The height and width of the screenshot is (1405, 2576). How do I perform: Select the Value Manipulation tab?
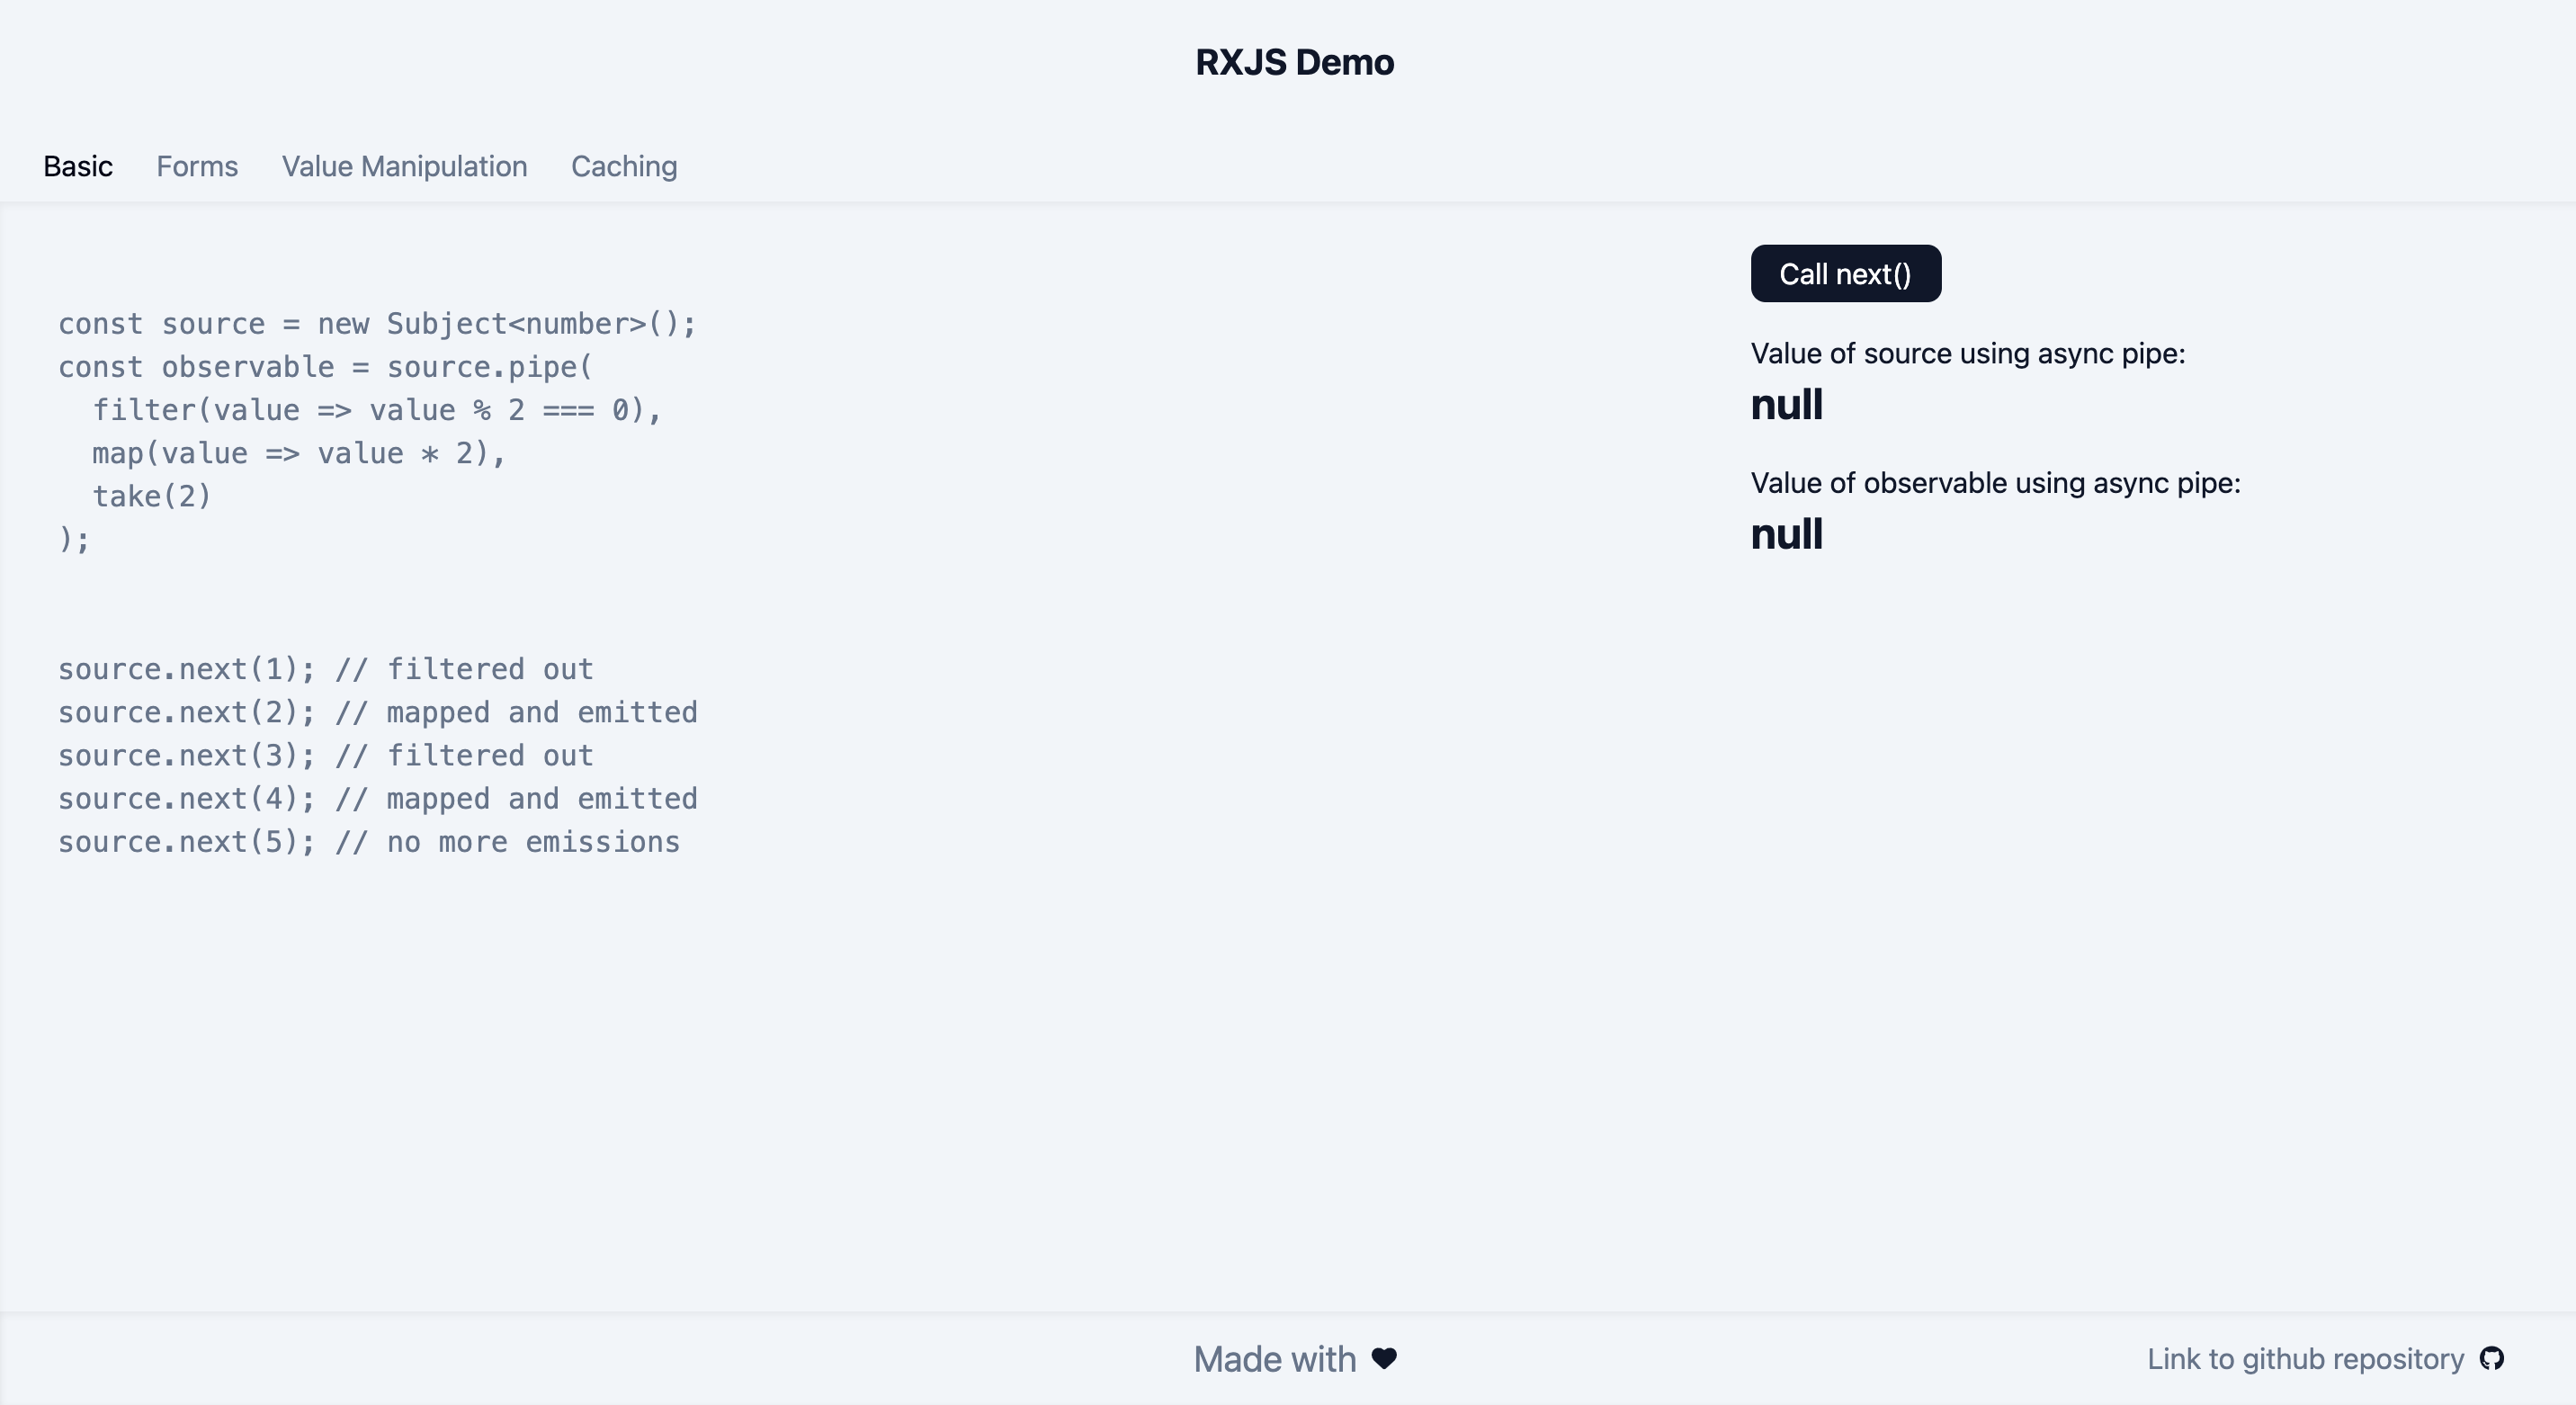(x=404, y=166)
